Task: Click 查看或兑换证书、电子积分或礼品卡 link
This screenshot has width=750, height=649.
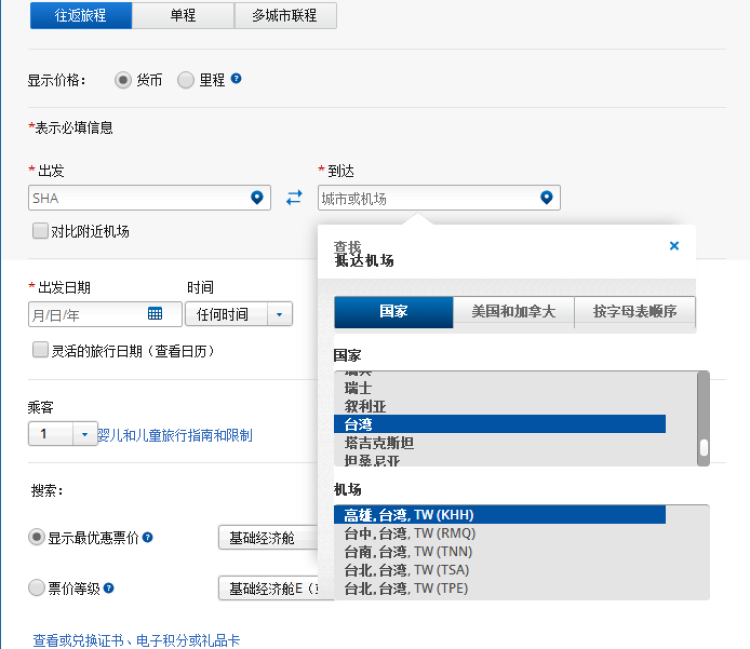Action: 136,640
